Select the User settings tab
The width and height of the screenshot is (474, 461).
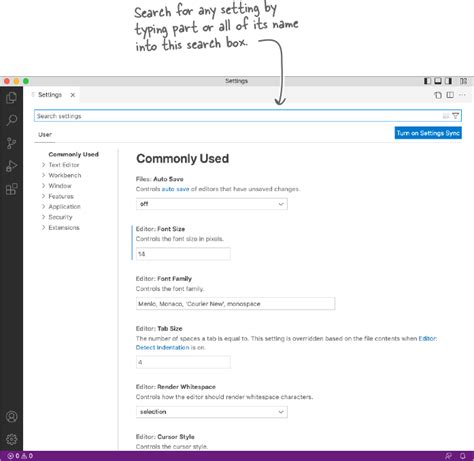(45, 135)
